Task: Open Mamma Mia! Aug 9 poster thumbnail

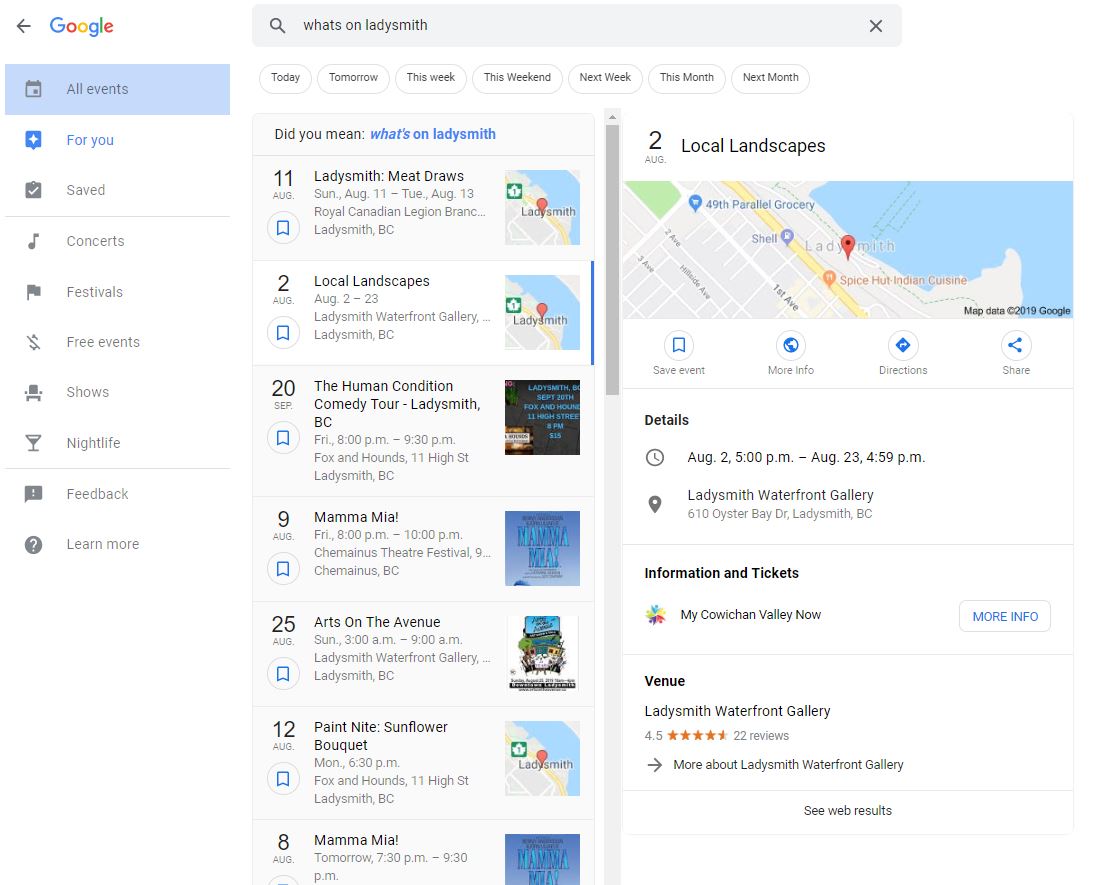Action: (x=542, y=548)
